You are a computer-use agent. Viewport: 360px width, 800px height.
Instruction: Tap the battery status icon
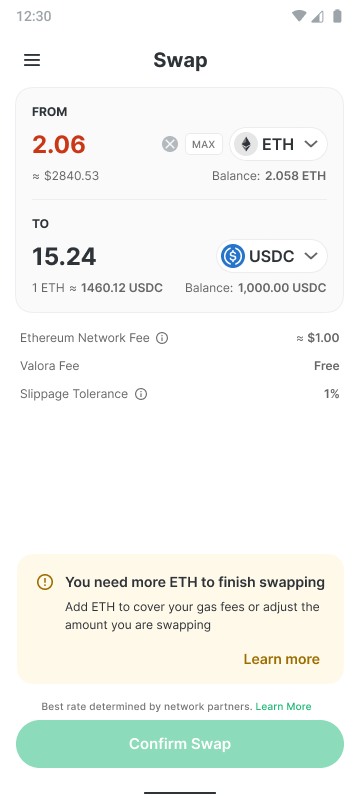pos(337,16)
